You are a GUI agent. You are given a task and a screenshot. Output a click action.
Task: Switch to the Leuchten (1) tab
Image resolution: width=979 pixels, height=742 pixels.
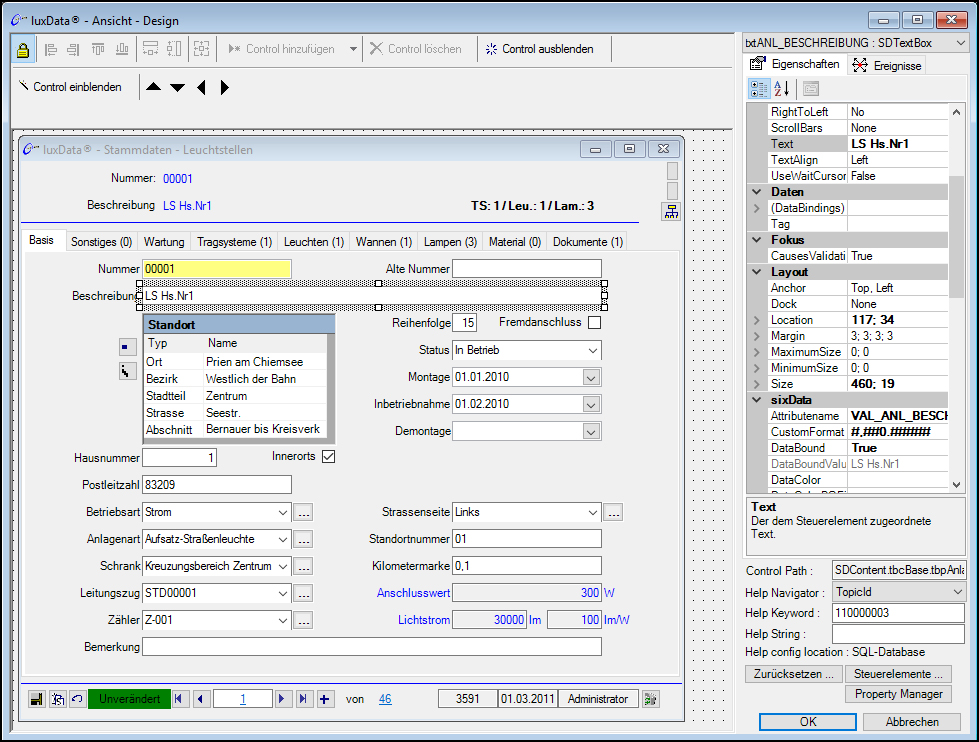point(313,242)
